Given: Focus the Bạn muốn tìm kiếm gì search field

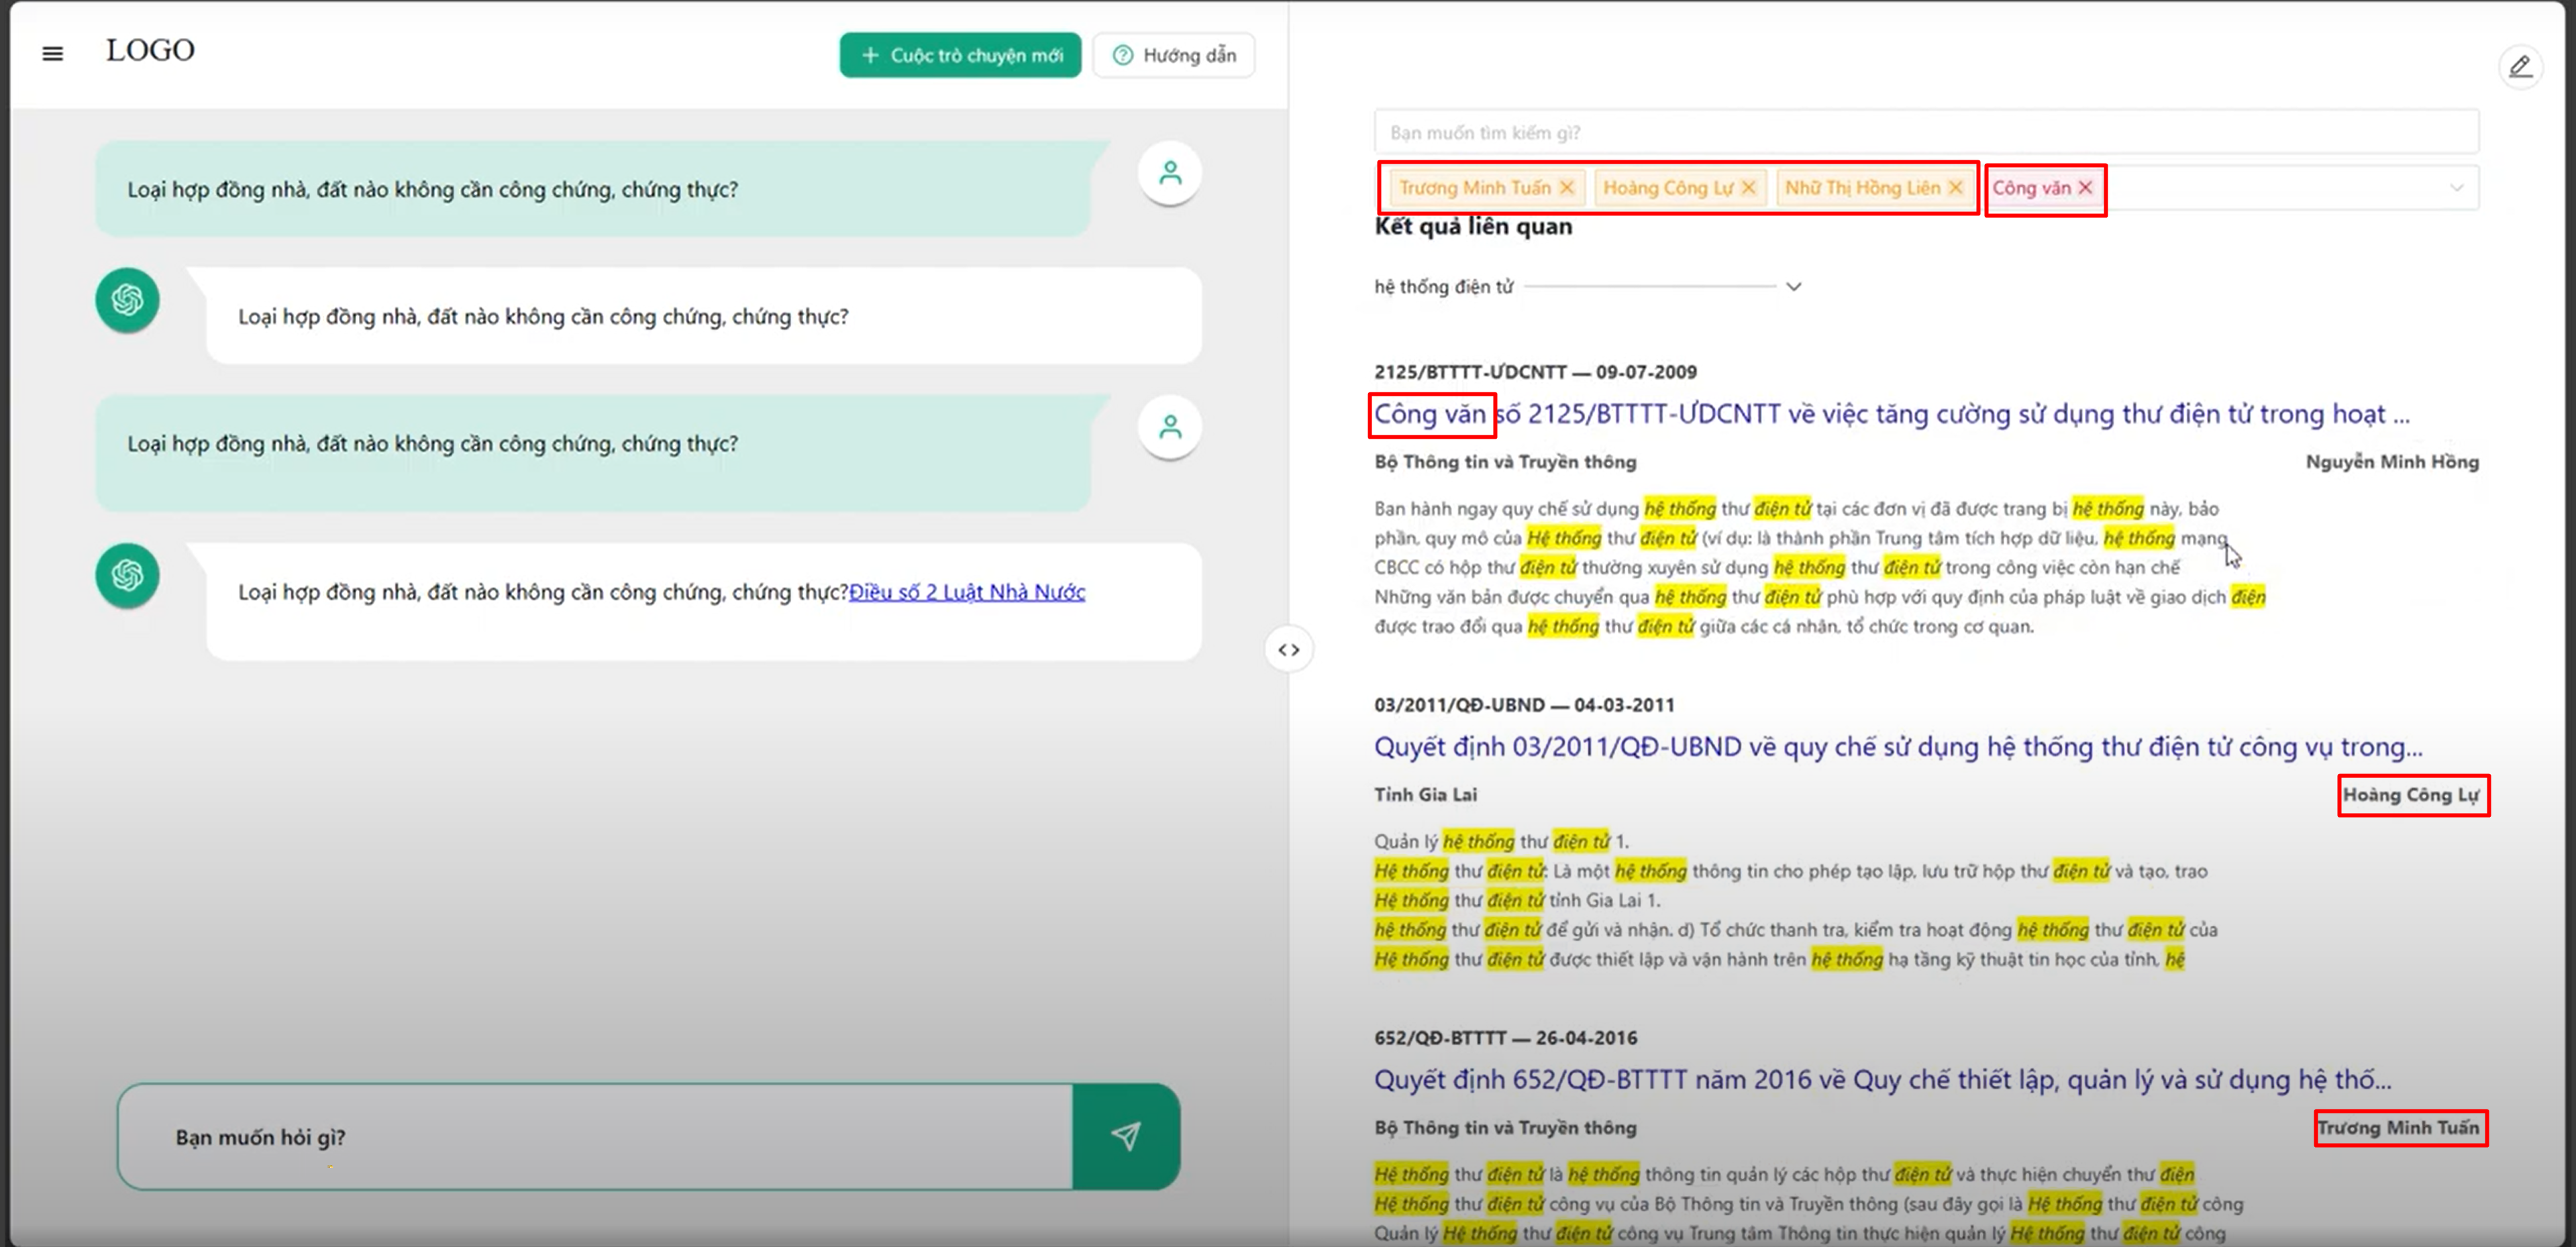Looking at the screenshot, I should tap(1926, 133).
